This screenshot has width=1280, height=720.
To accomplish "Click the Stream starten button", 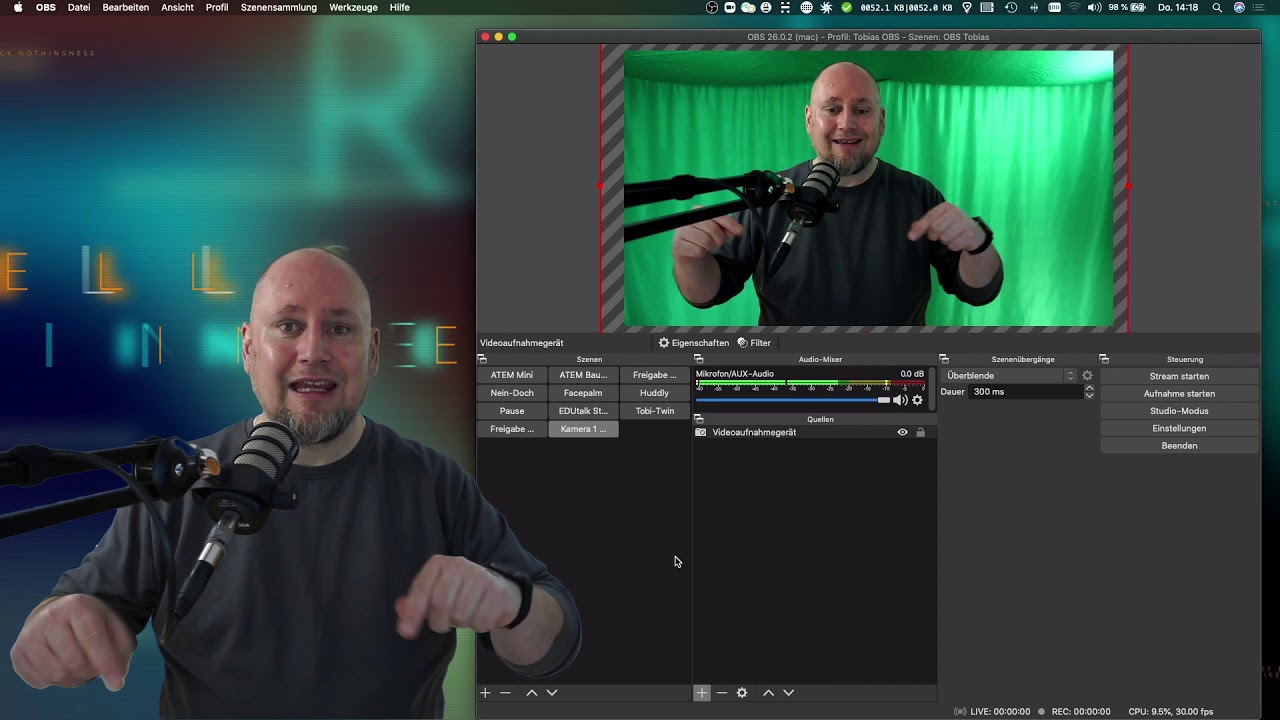I will pos(1179,376).
